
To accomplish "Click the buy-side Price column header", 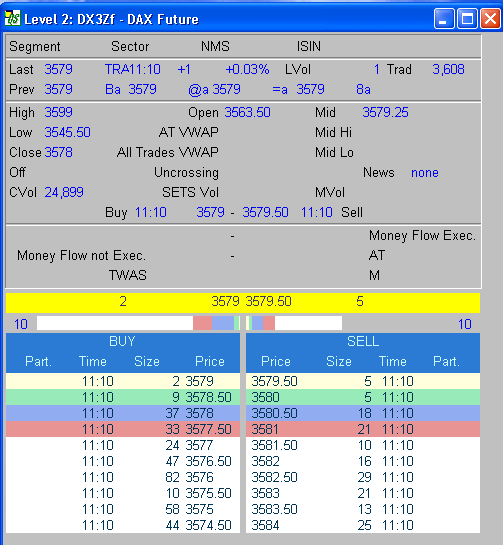I will pos(210,361).
